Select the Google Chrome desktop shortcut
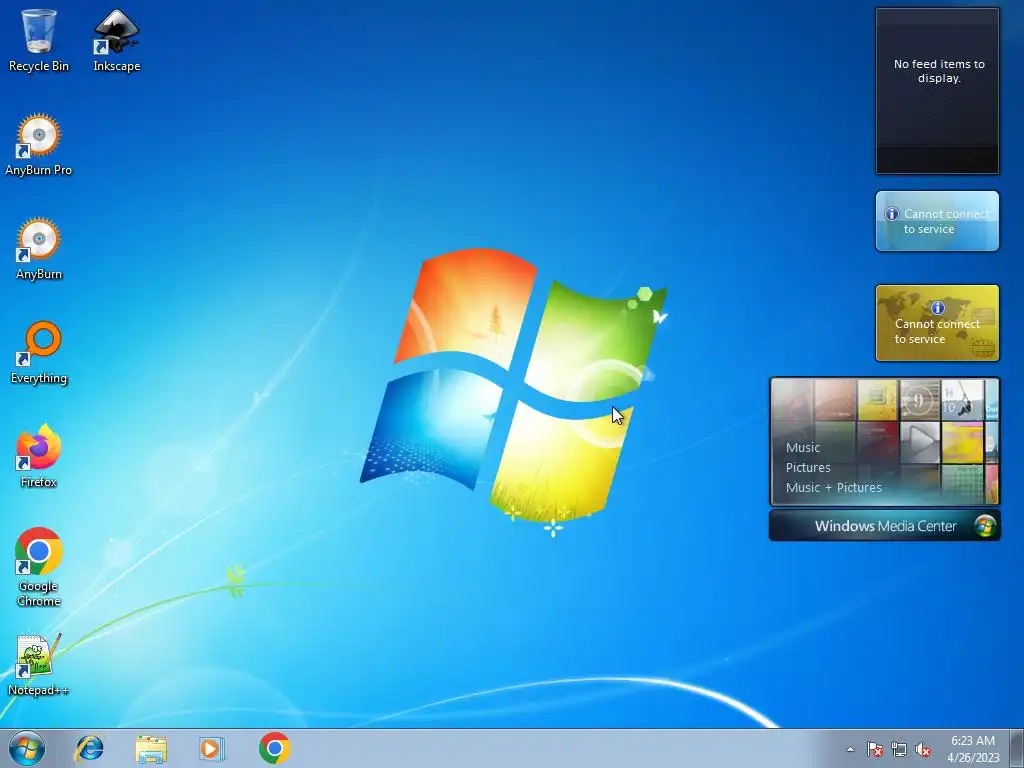This screenshot has height=768, width=1024. pyautogui.click(x=39, y=567)
